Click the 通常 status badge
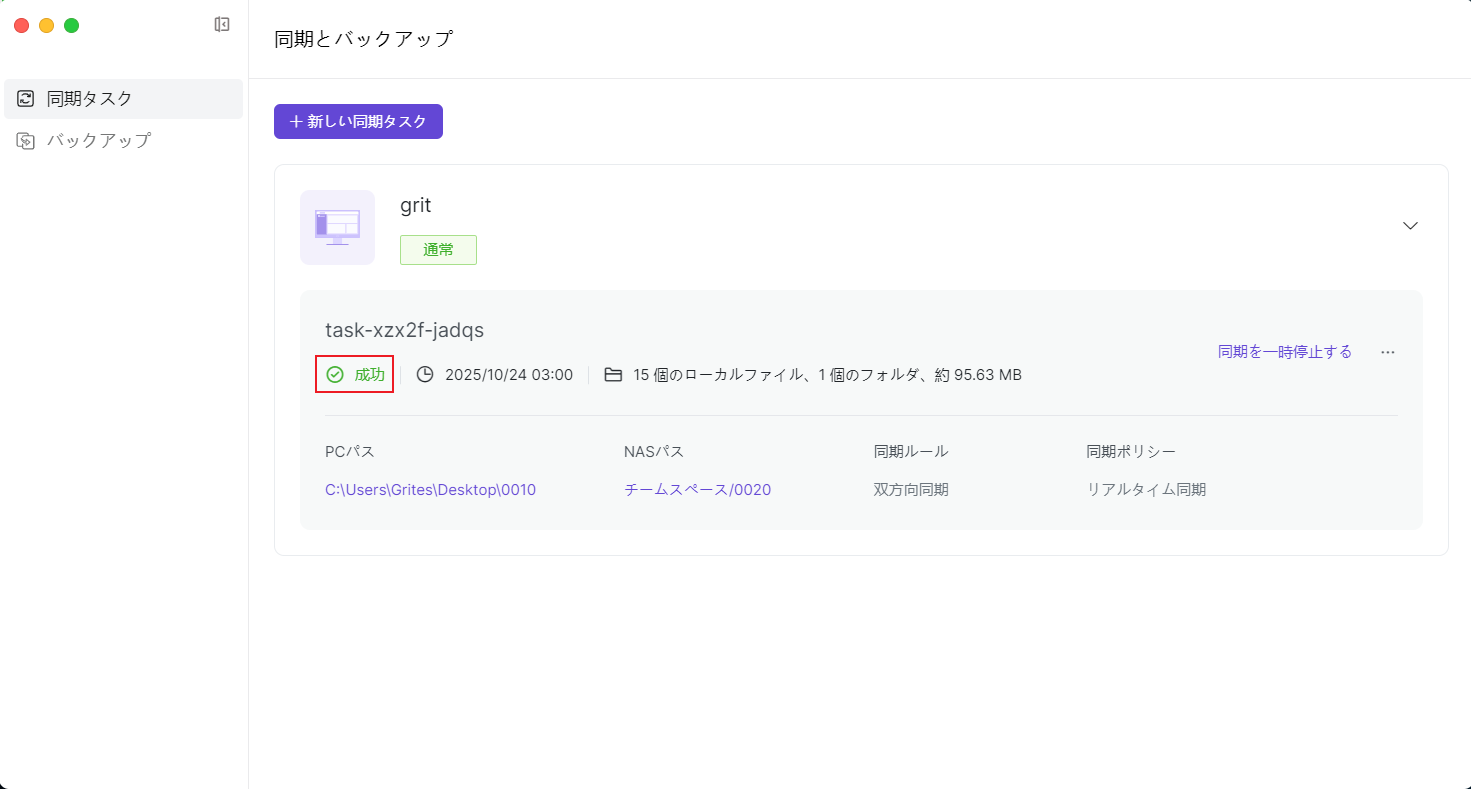Image resolution: width=1471 pixels, height=789 pixels. click(438, 250)
